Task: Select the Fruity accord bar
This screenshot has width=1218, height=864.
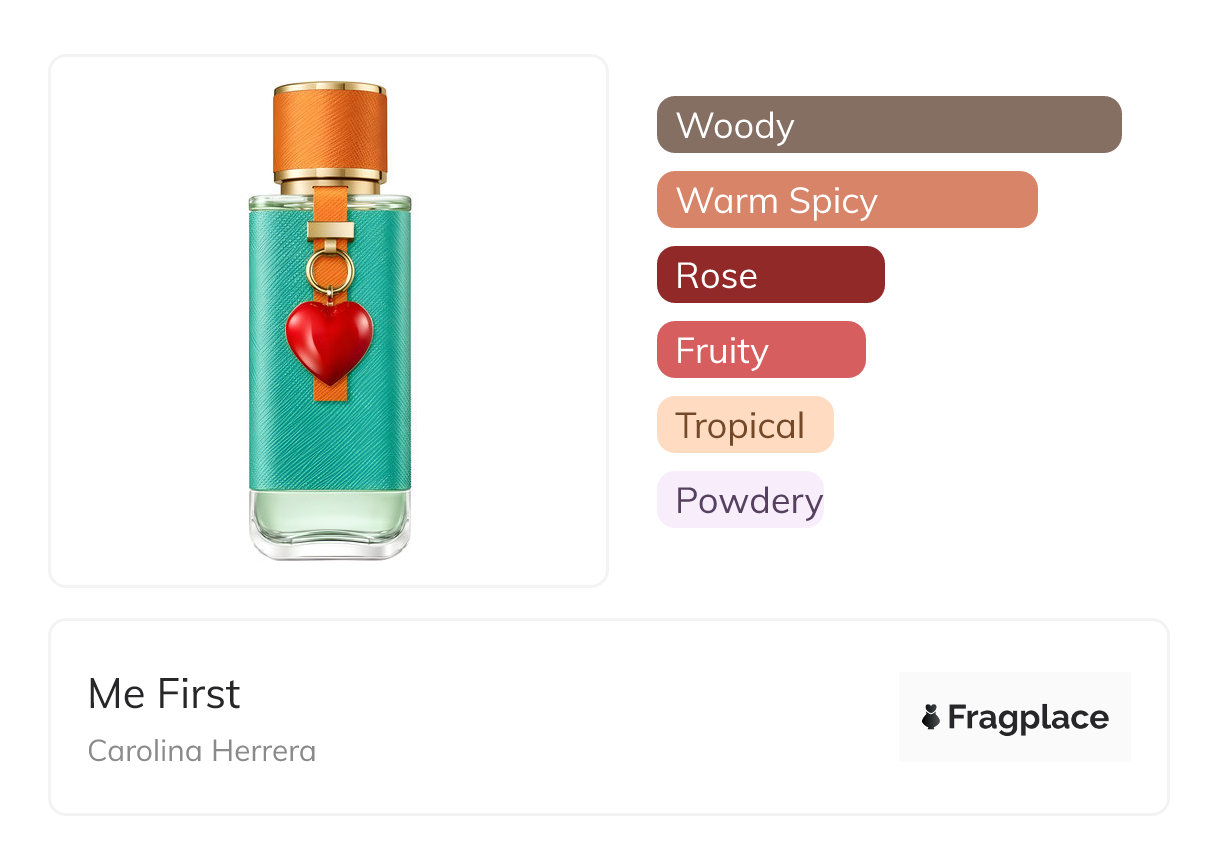Action: coord(760,350)
